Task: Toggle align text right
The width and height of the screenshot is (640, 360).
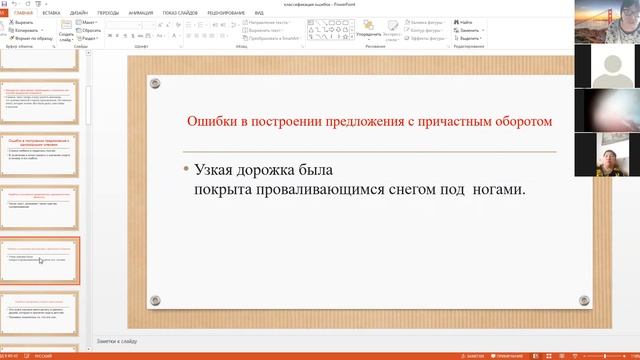Action: coord(204,36)
